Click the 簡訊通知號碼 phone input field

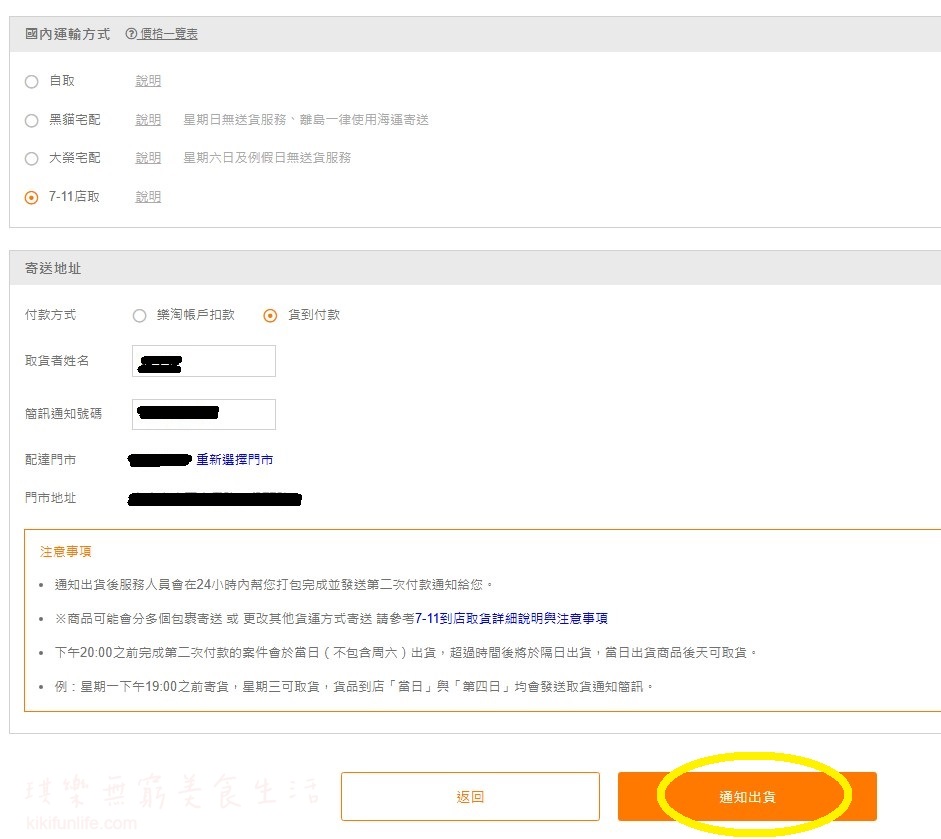(203, 414)
